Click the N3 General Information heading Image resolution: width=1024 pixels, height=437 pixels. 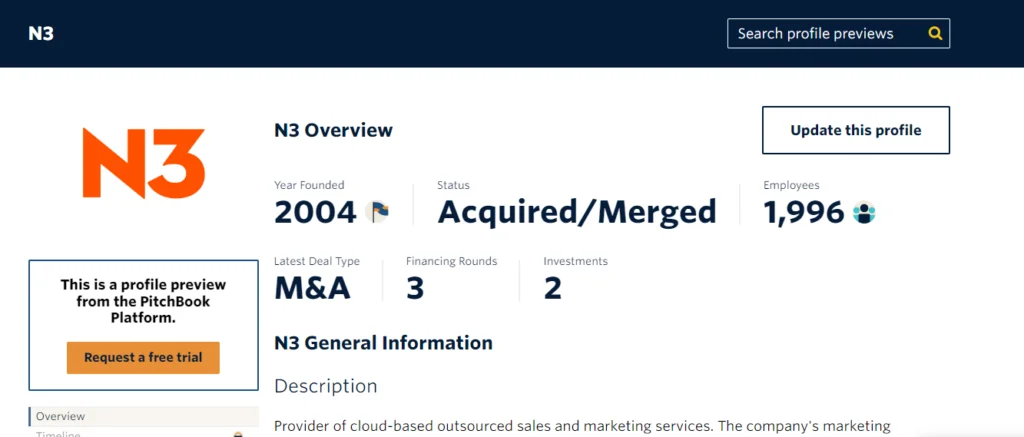click(x=383, y=342)
